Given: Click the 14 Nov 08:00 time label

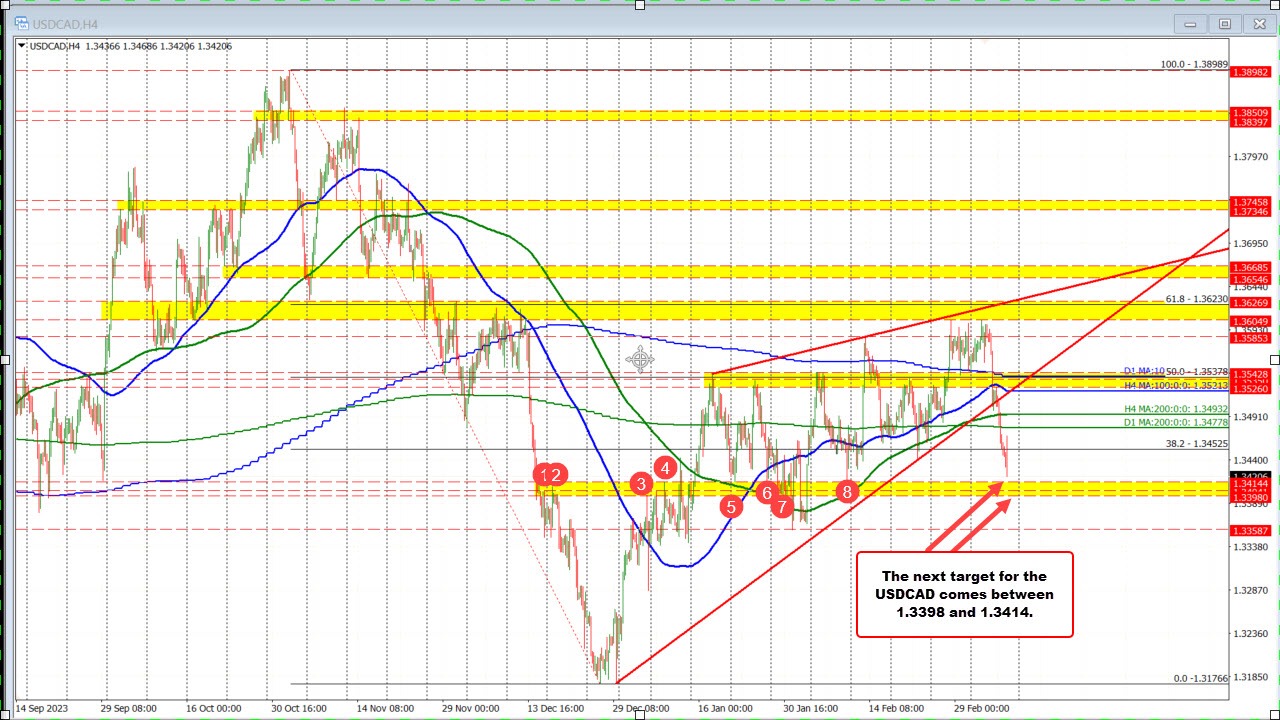Looking at the screenshot, I should 385,706.
